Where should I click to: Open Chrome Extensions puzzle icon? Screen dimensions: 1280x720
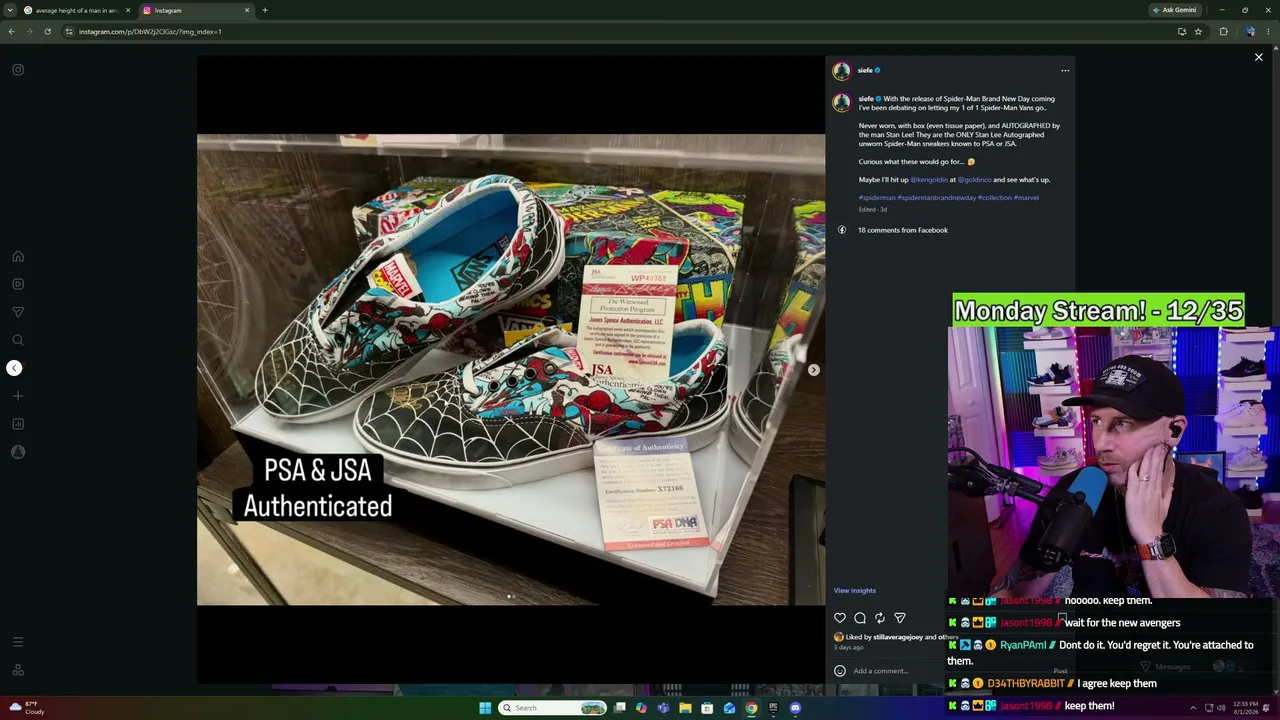pyautogui.click(x=1223, y=31)
